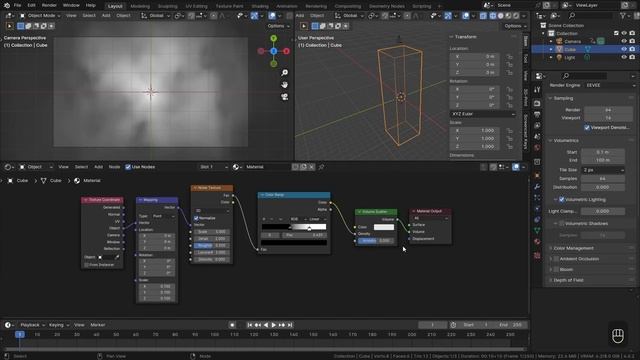Toggle Use Nodes checkbox

(x=128, y=167)
